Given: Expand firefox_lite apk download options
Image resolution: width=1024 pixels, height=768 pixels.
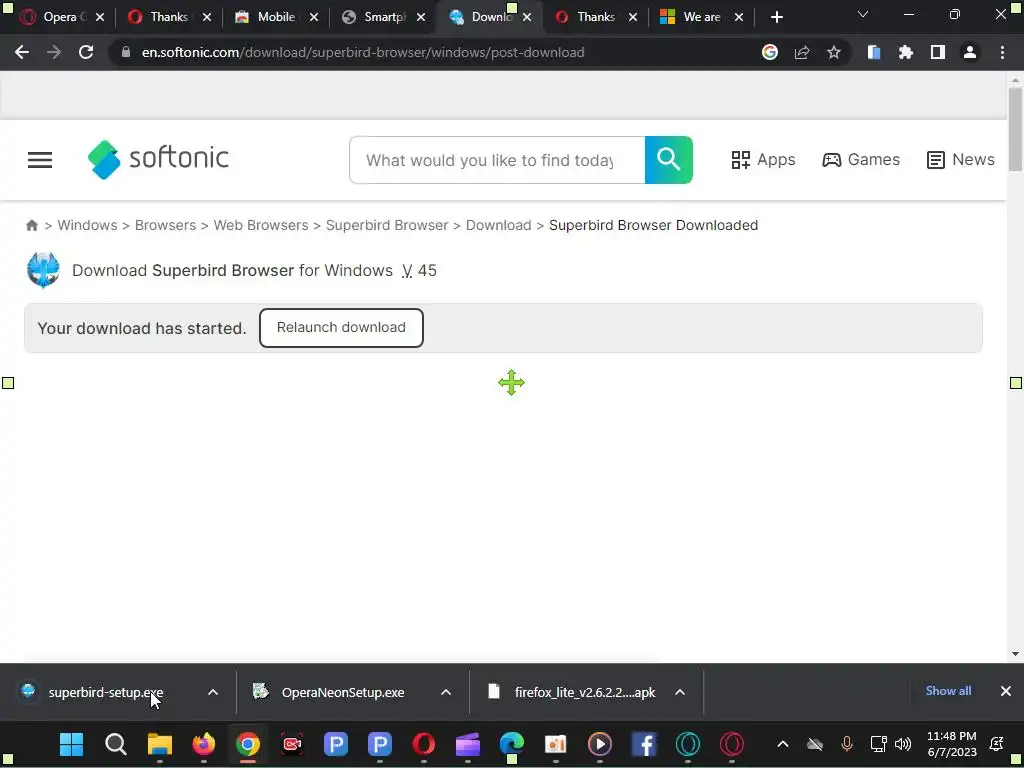Looking at the screenshot, I should coord(680,692).
